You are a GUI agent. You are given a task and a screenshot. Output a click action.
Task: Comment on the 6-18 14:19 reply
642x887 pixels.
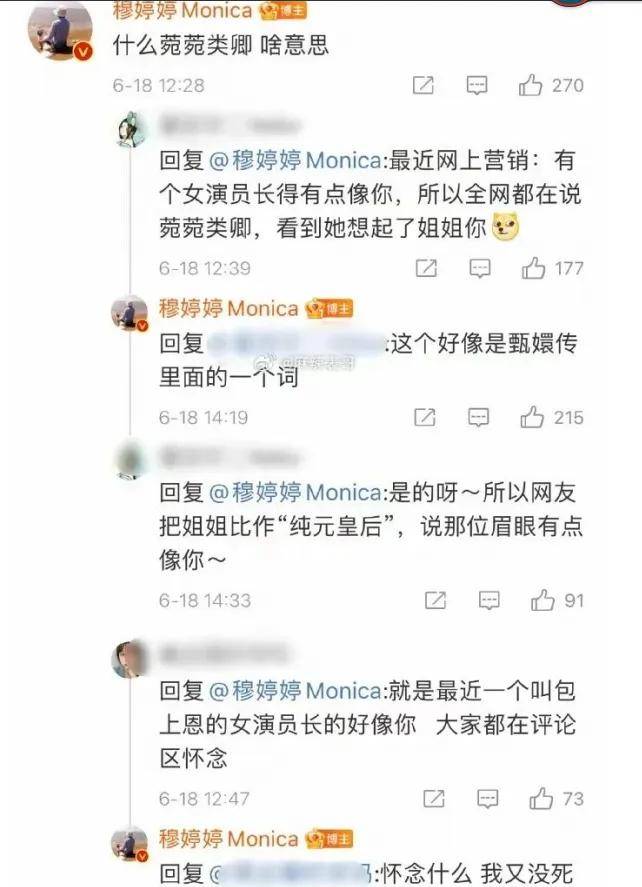pyautogui.click(x=479, y=417)
